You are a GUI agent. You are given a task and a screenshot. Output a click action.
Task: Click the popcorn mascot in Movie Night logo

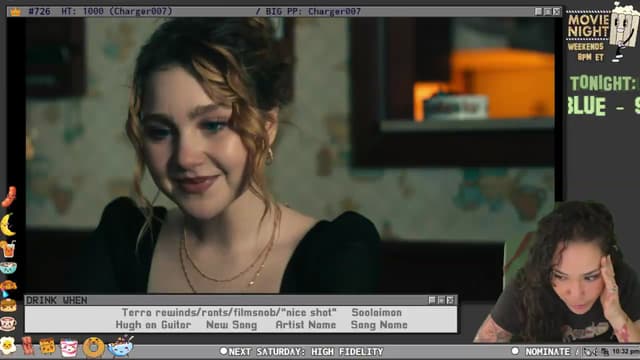coord(623,33)
